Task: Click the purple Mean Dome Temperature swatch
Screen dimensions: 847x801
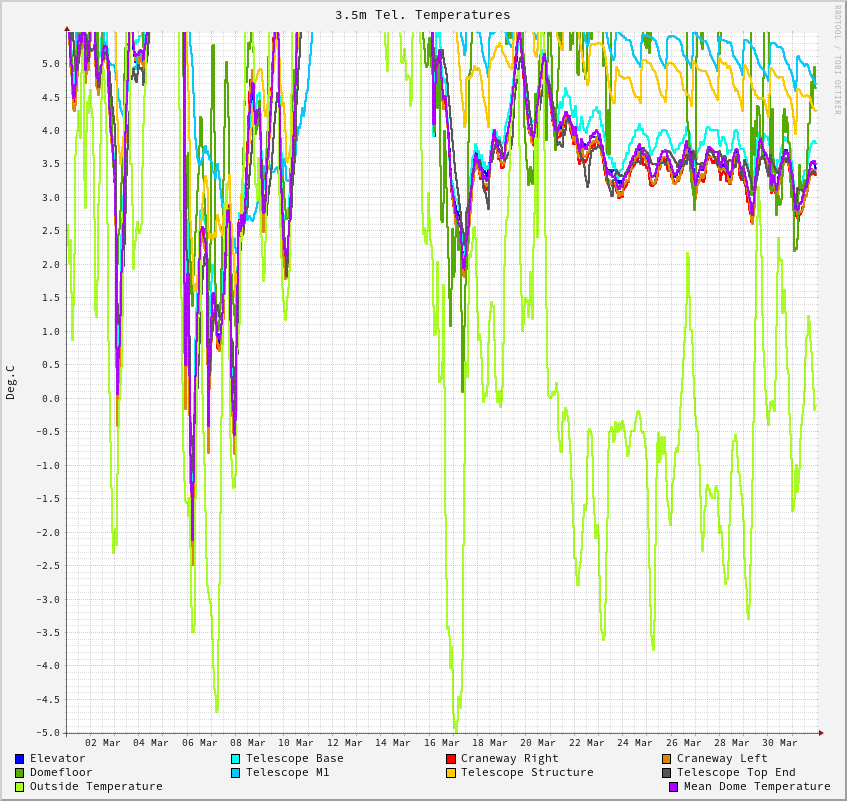Action: 674,787
